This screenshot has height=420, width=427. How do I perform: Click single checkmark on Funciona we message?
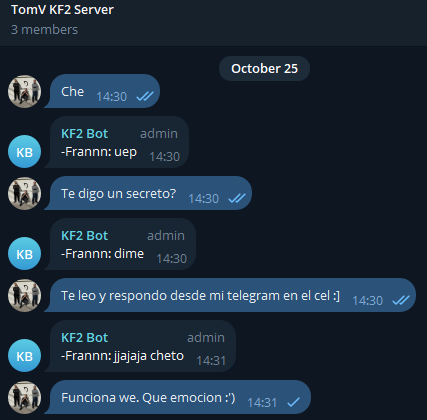click(293, 402)
